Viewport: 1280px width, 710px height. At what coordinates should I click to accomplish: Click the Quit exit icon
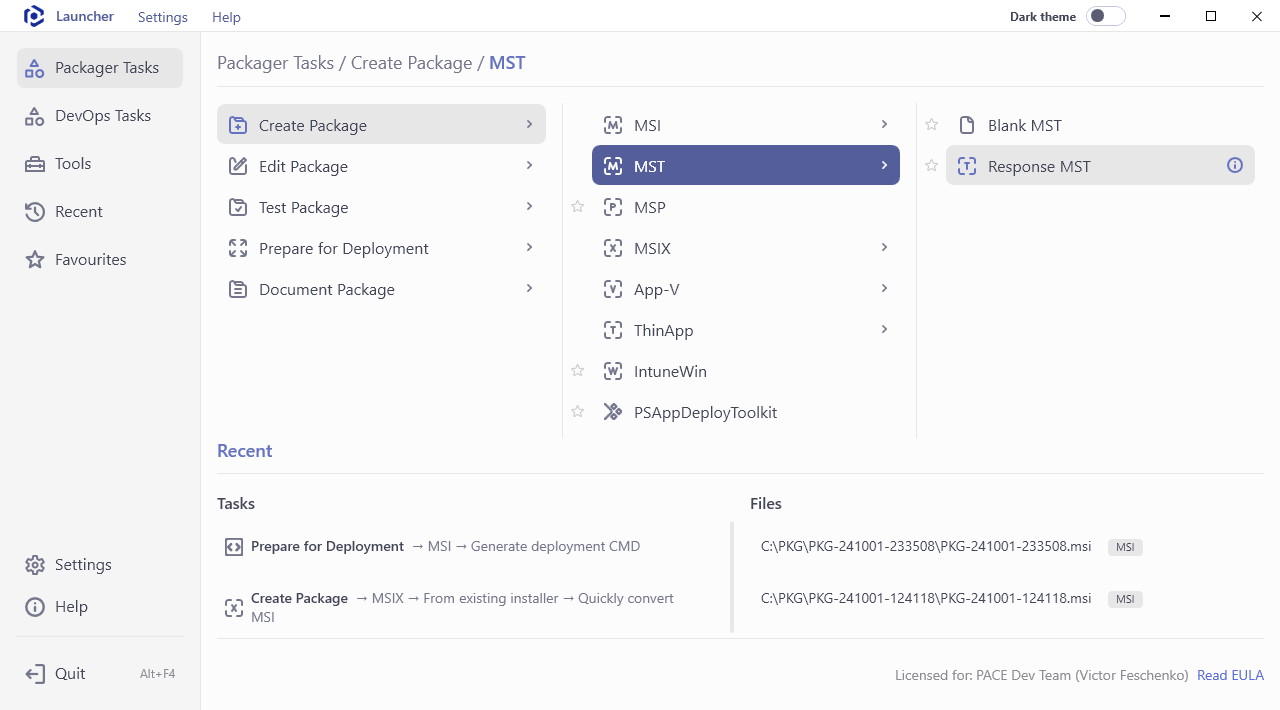(35, 674)
